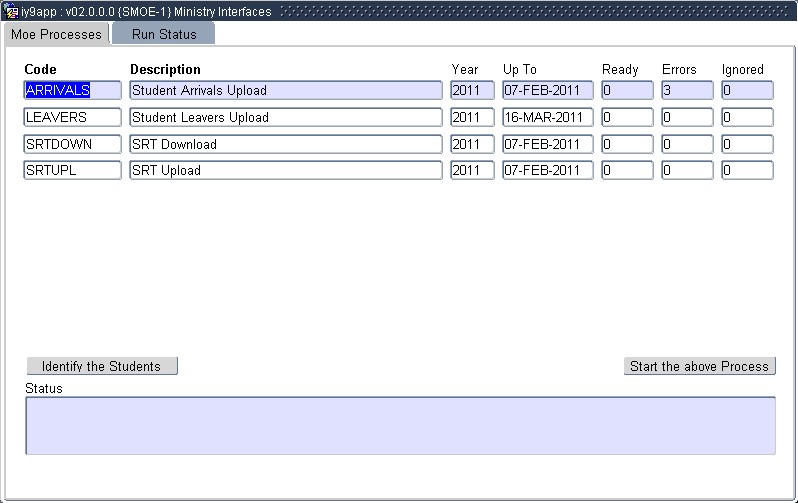
Task: Click the Ready field of SRTDOWN row
Action: tap(627, 144)
